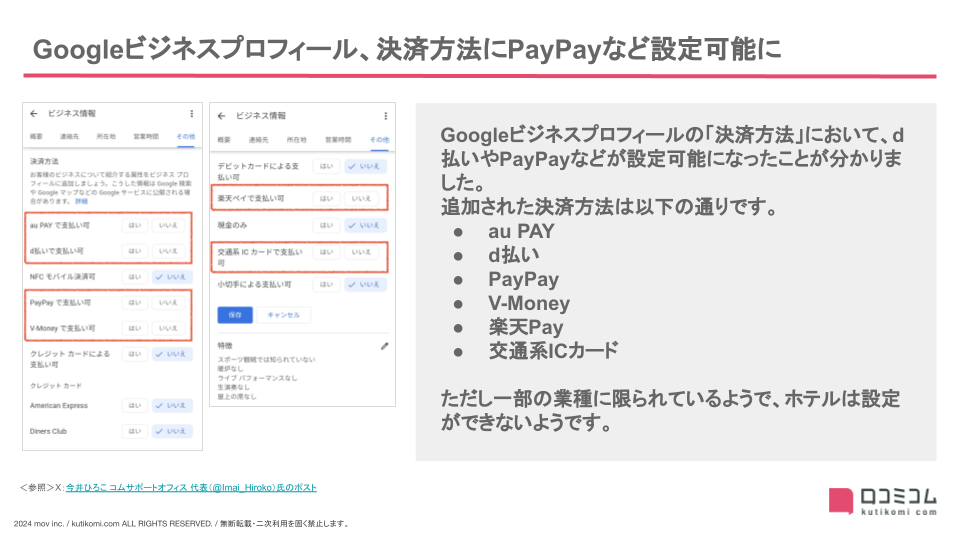Image resolution: width=960 pixels, height=540 pixels.
Task: Select その他 tab in the 決済方法 panel
Action: coord(186,137)
